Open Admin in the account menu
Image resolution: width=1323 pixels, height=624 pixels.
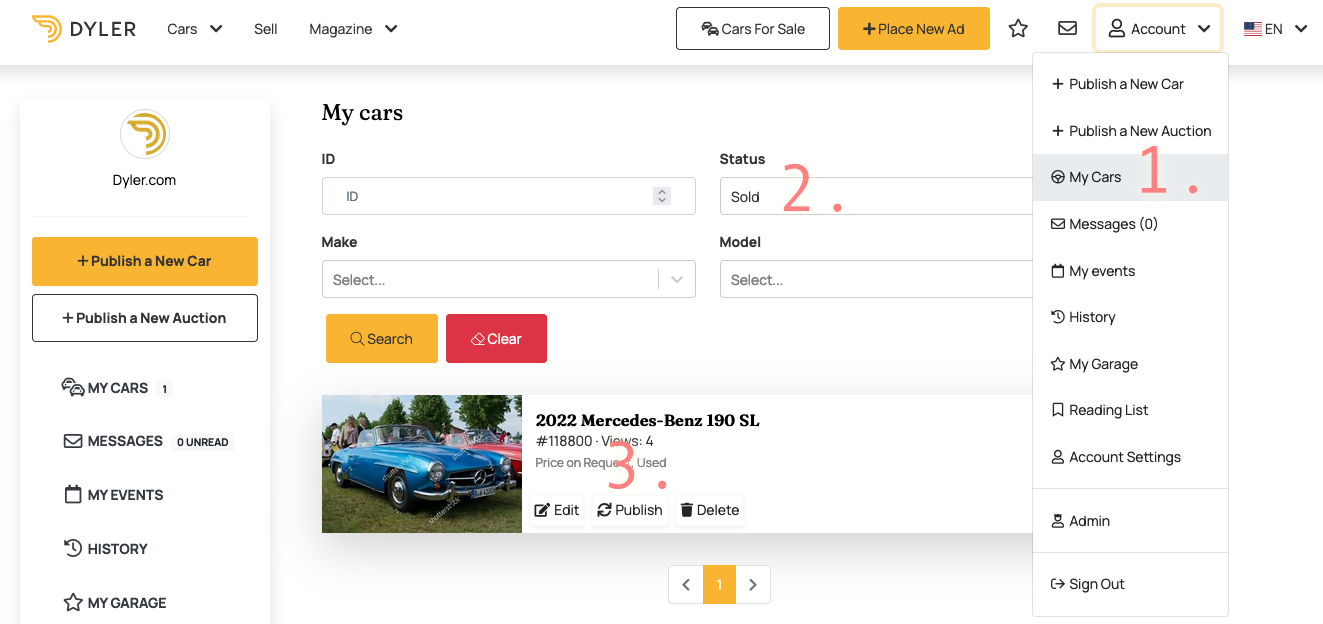point(1130,521)
